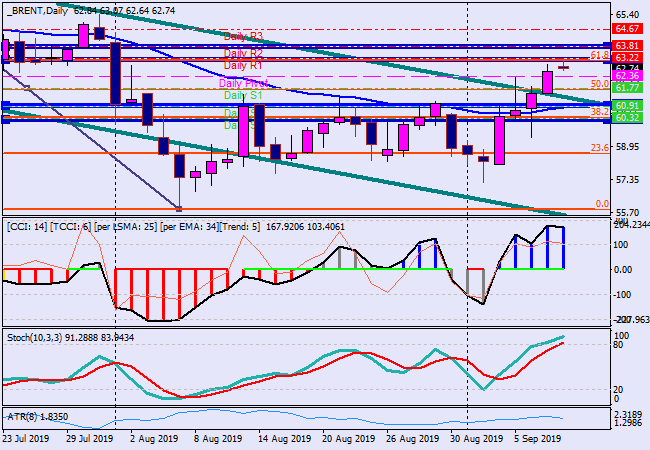Click the Stoch(10,3,3) indicator label
650x450 pixels.
point(70,336)
